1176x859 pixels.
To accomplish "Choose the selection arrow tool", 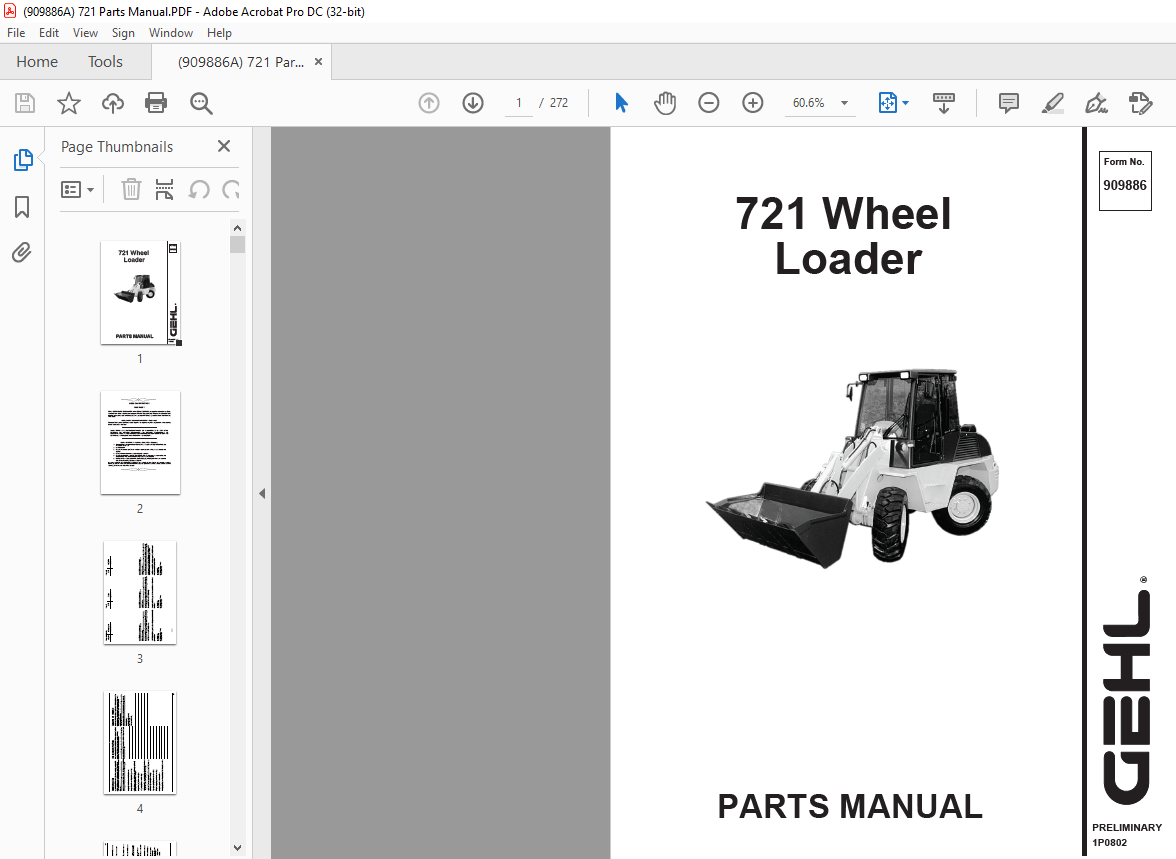I will 621,103.
